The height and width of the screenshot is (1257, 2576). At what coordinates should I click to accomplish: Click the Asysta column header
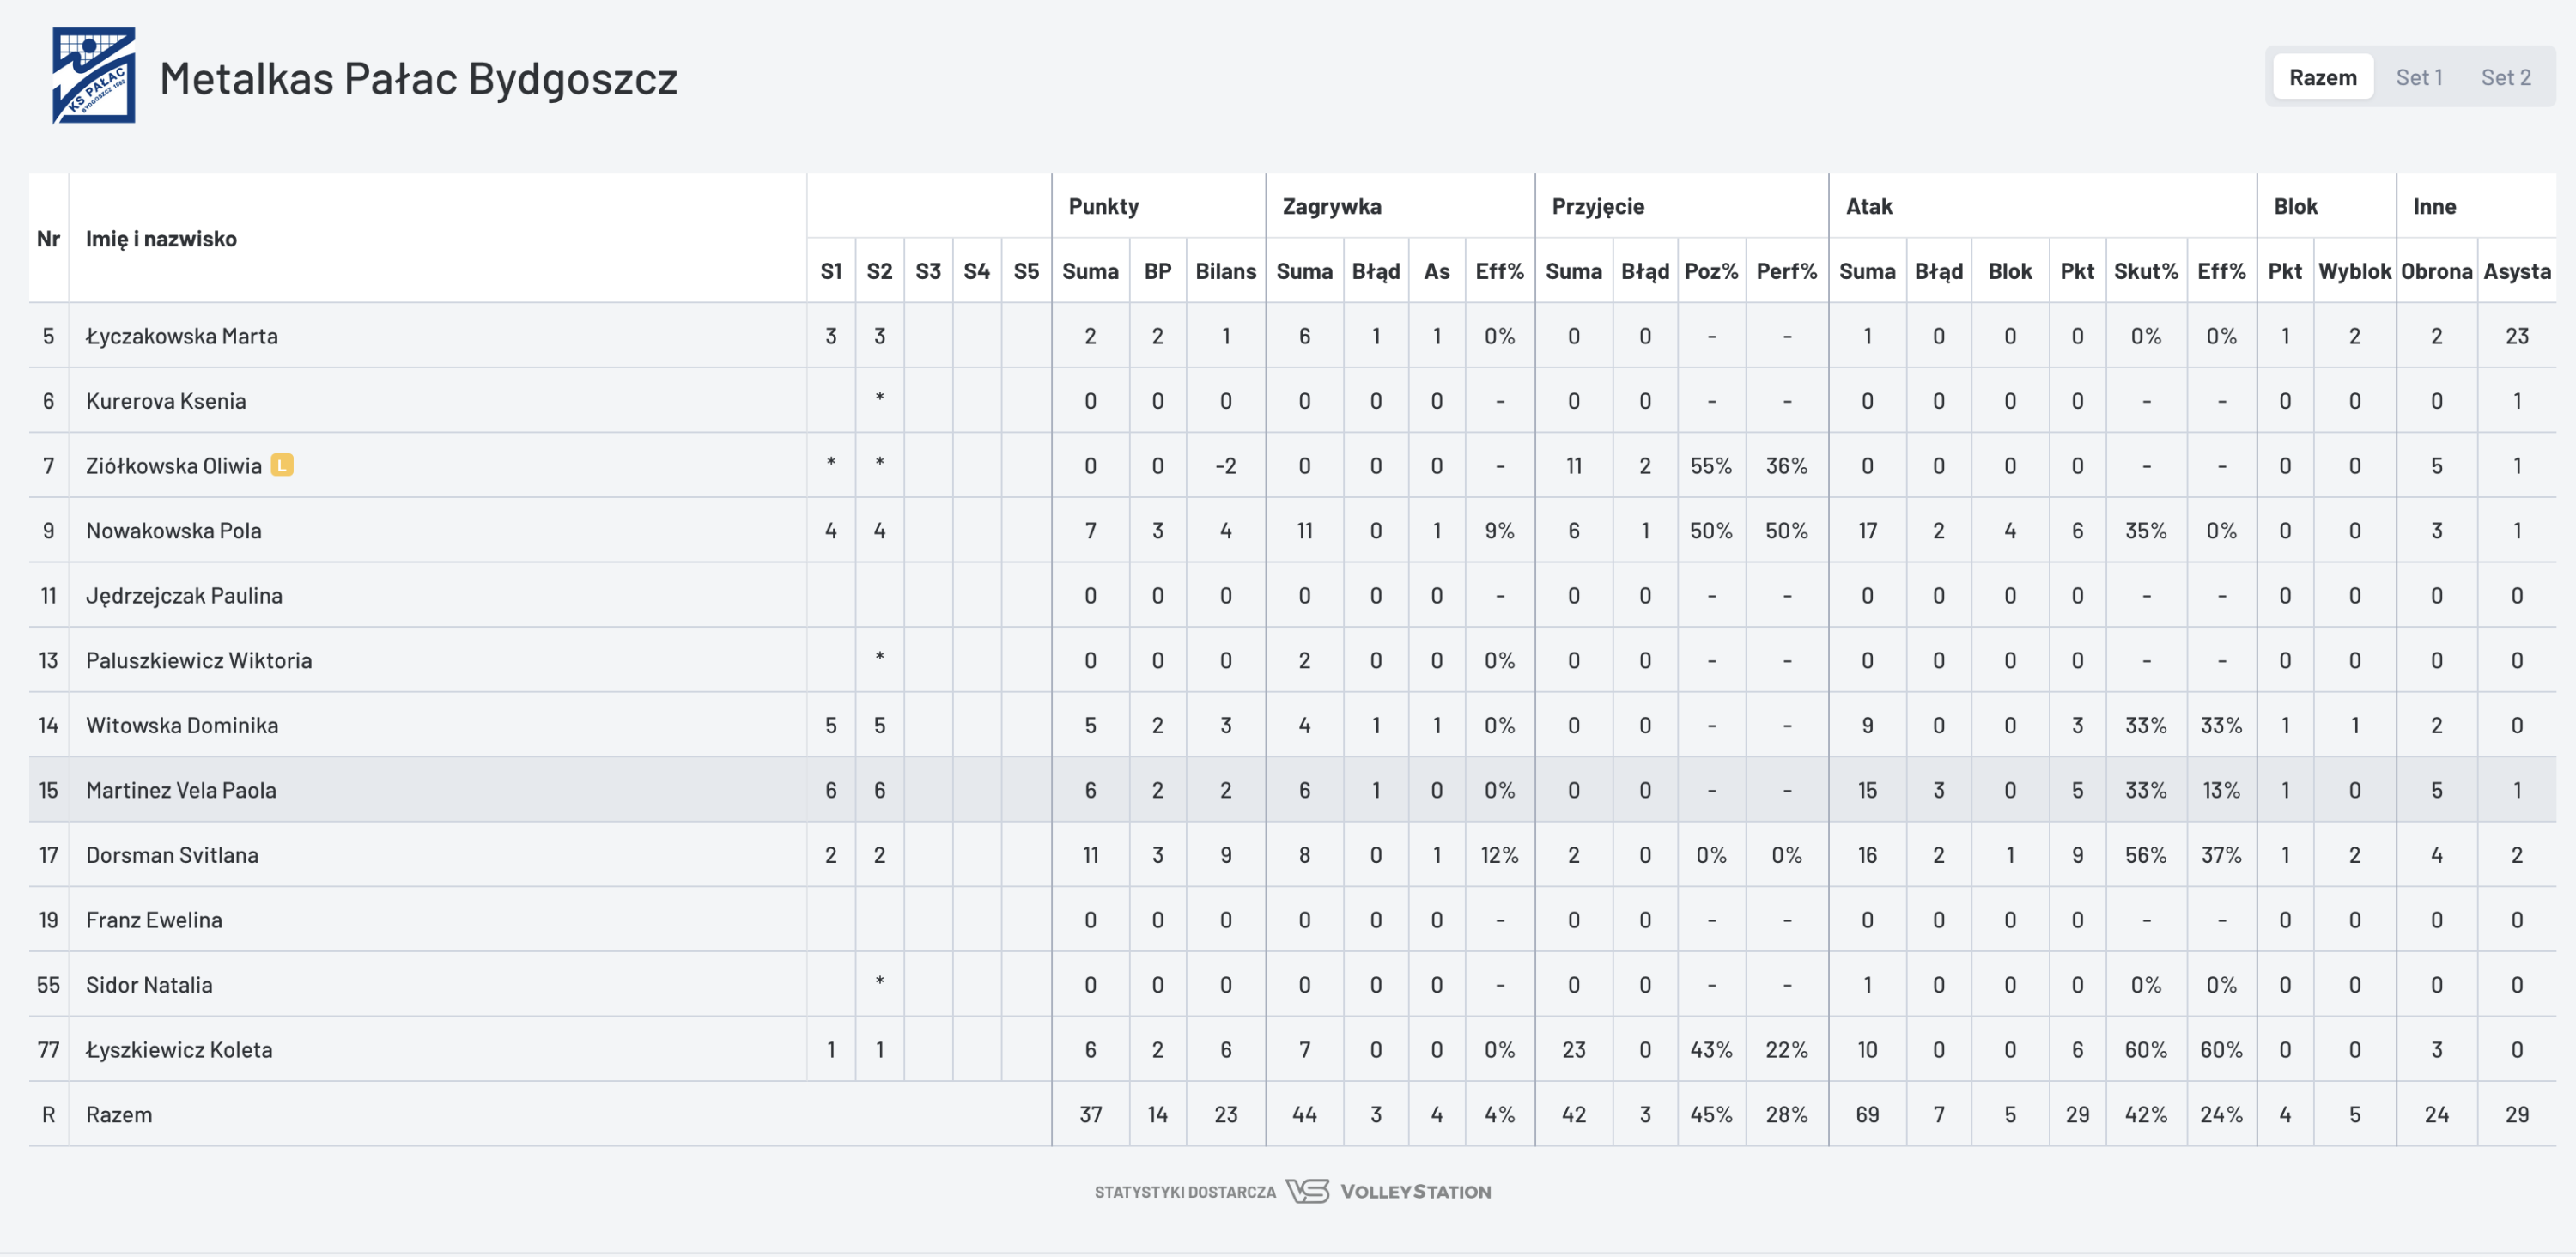point(2516,271)
